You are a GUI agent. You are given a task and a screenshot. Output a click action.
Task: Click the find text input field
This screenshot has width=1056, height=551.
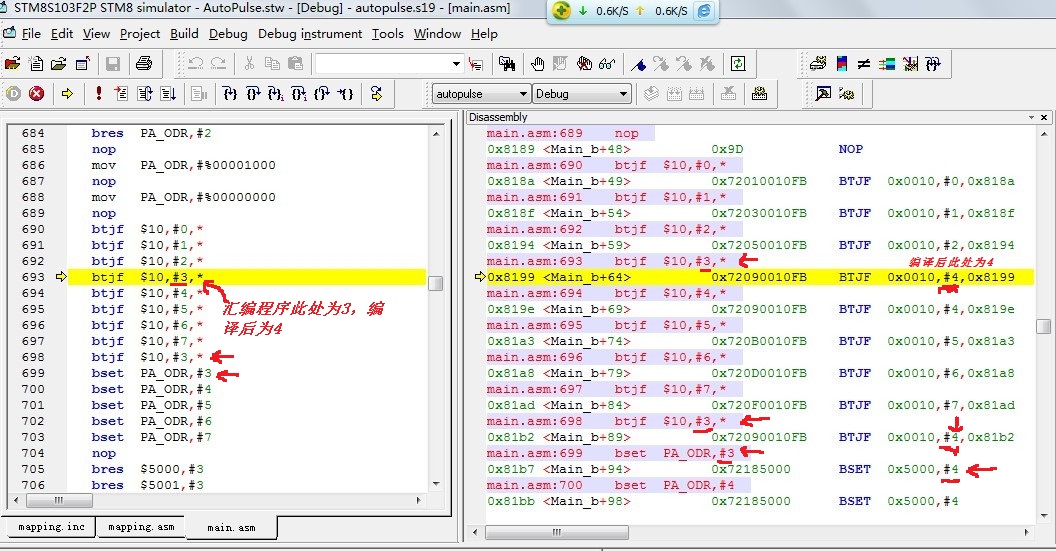(382, 64)
